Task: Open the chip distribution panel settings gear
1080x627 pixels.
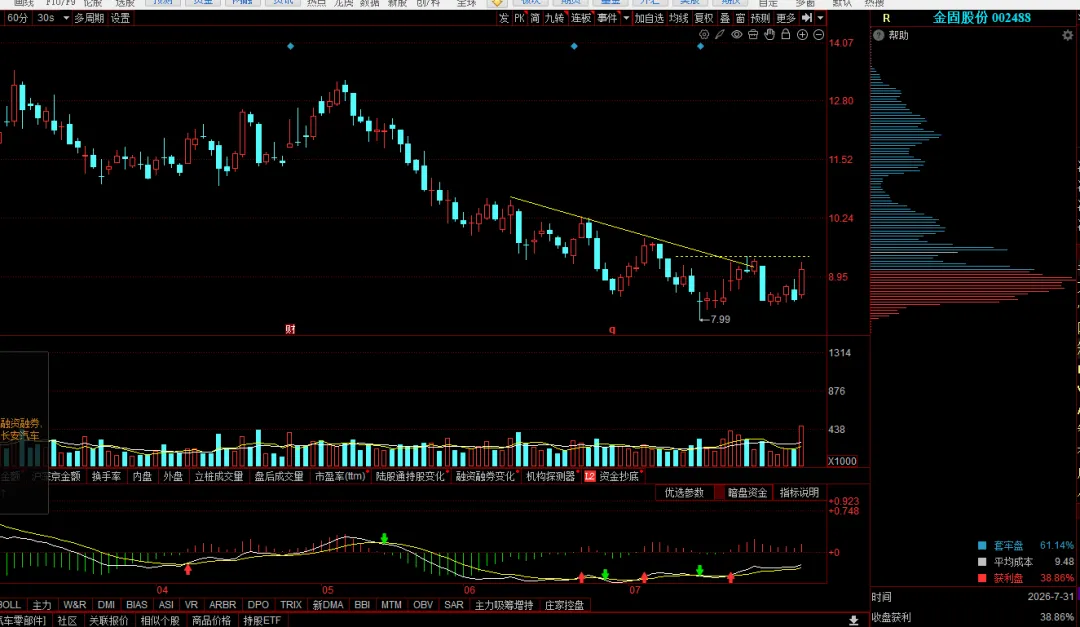Action: [x=1068, y=35]
